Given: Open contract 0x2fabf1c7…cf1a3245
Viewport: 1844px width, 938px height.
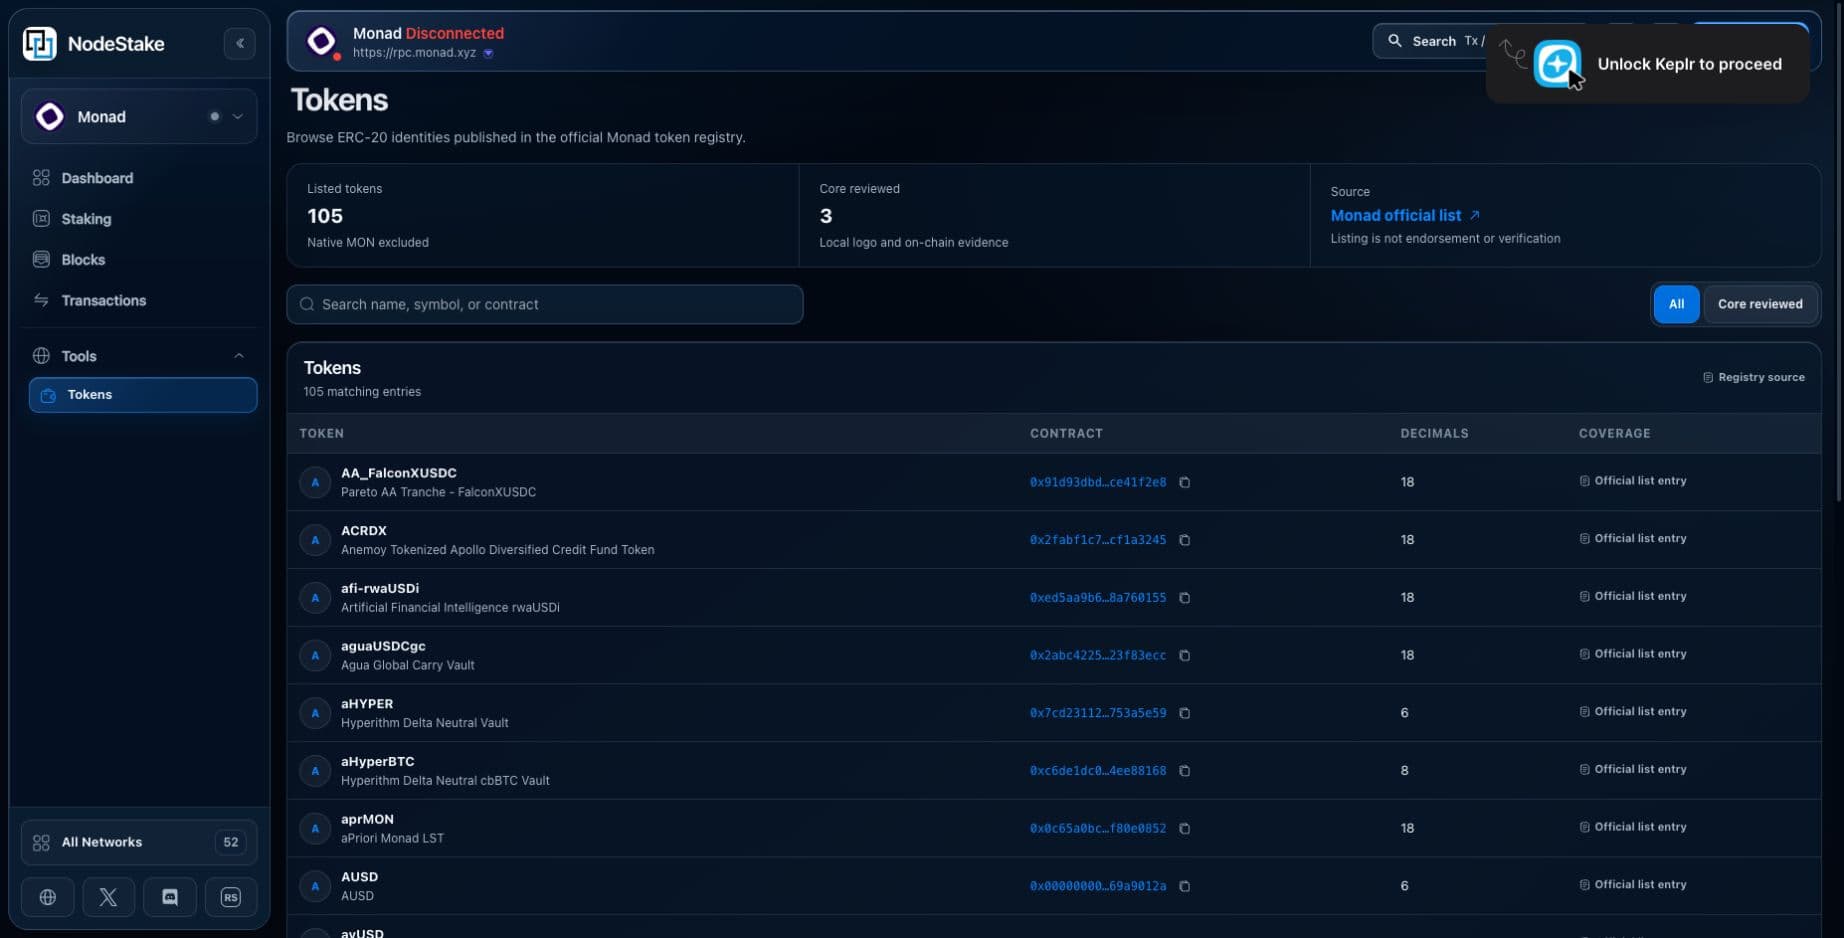Looking at the screenshot, I should pyautogui.click(x=1098, y=540).
